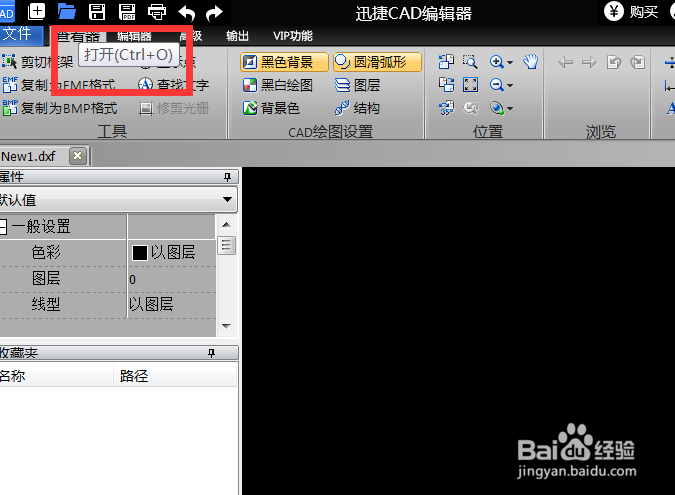Redo the last undone action
The image size is (675, 495).
tap(214, 12)
